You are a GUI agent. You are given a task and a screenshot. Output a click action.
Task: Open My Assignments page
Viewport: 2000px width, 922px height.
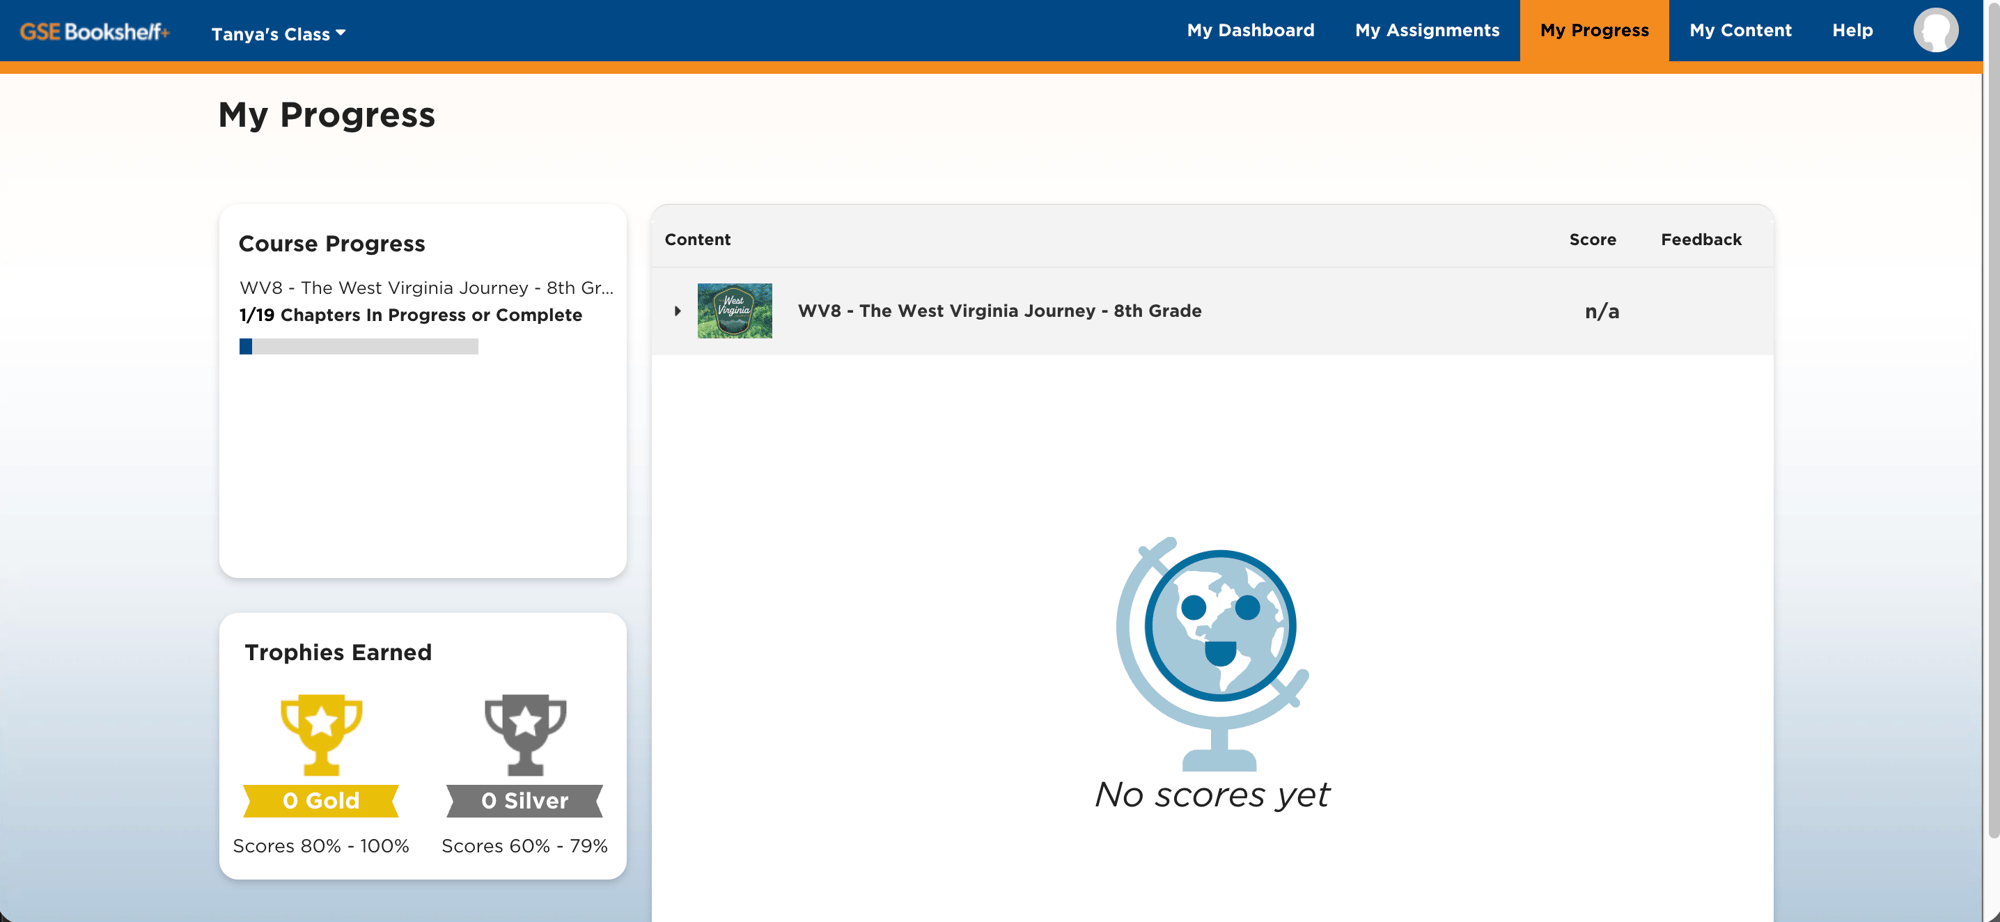coord(1427,30)
